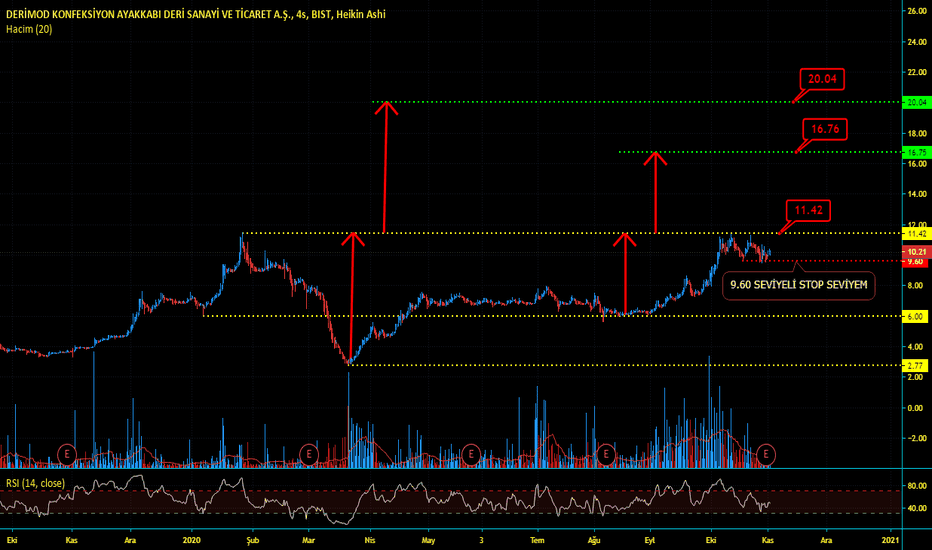Viewport: 932px width, 550px height.
Task: Click the earnings E marker above Kas 2019
Action: [x=67, y=454]
